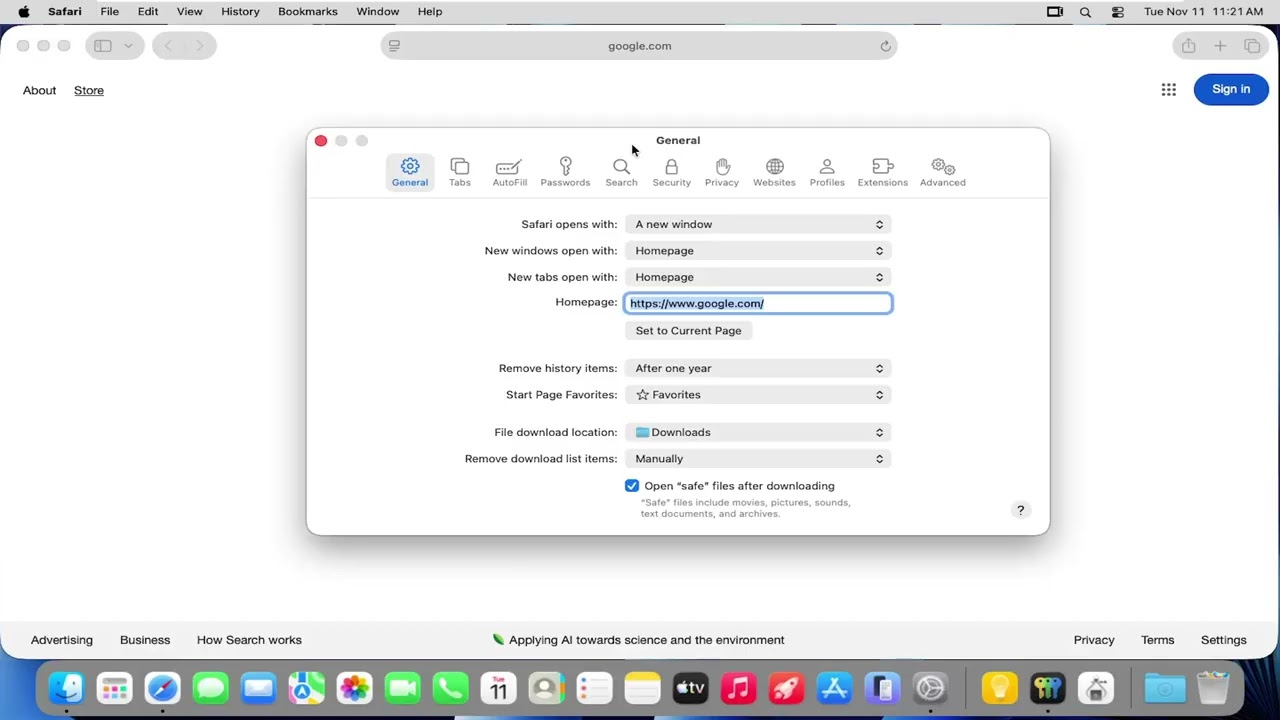Viewport: 1280px width, 720px height.
Task: Open the settings help question mark button
Action: (x=1020, y=510)
